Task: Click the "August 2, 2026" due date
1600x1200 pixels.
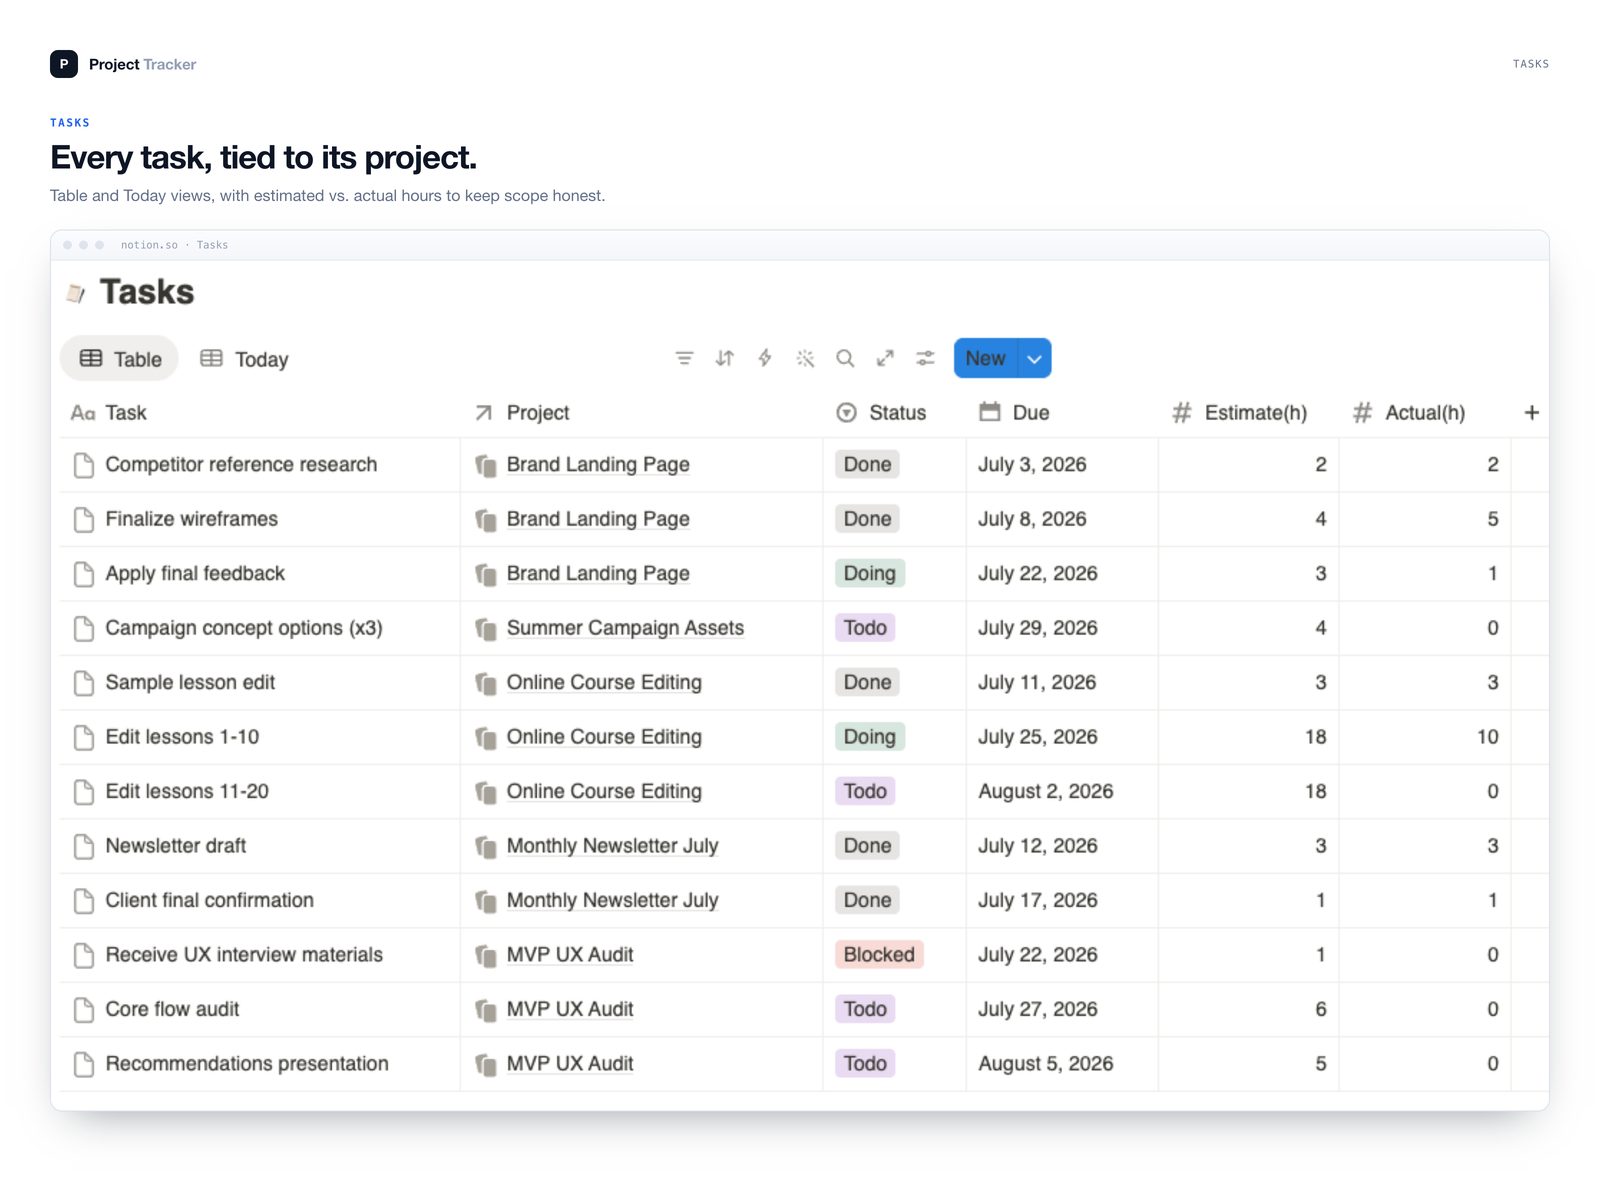Action: [x=1046, y=792]
